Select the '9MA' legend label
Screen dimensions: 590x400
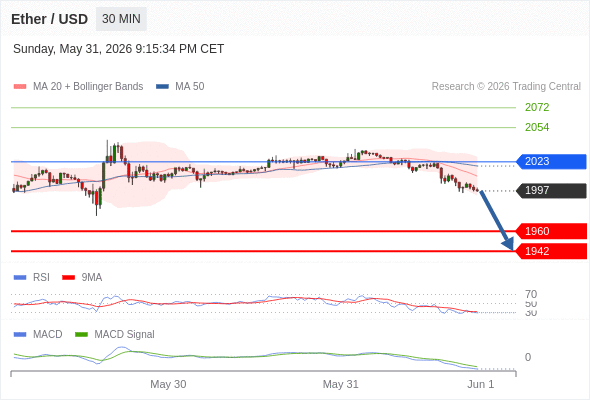[92, 278]
